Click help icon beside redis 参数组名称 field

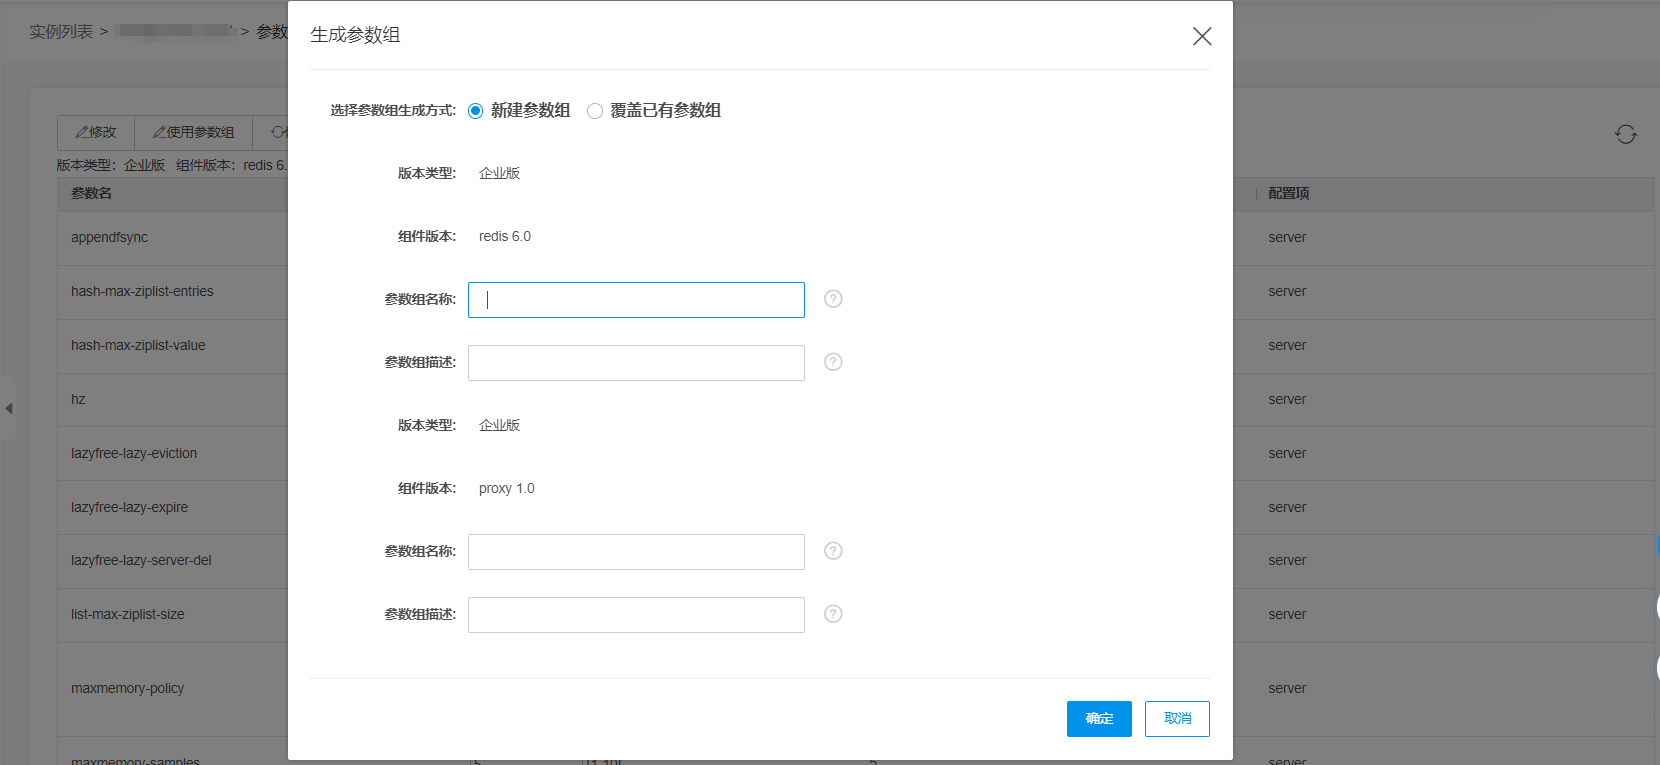(833, 299)
